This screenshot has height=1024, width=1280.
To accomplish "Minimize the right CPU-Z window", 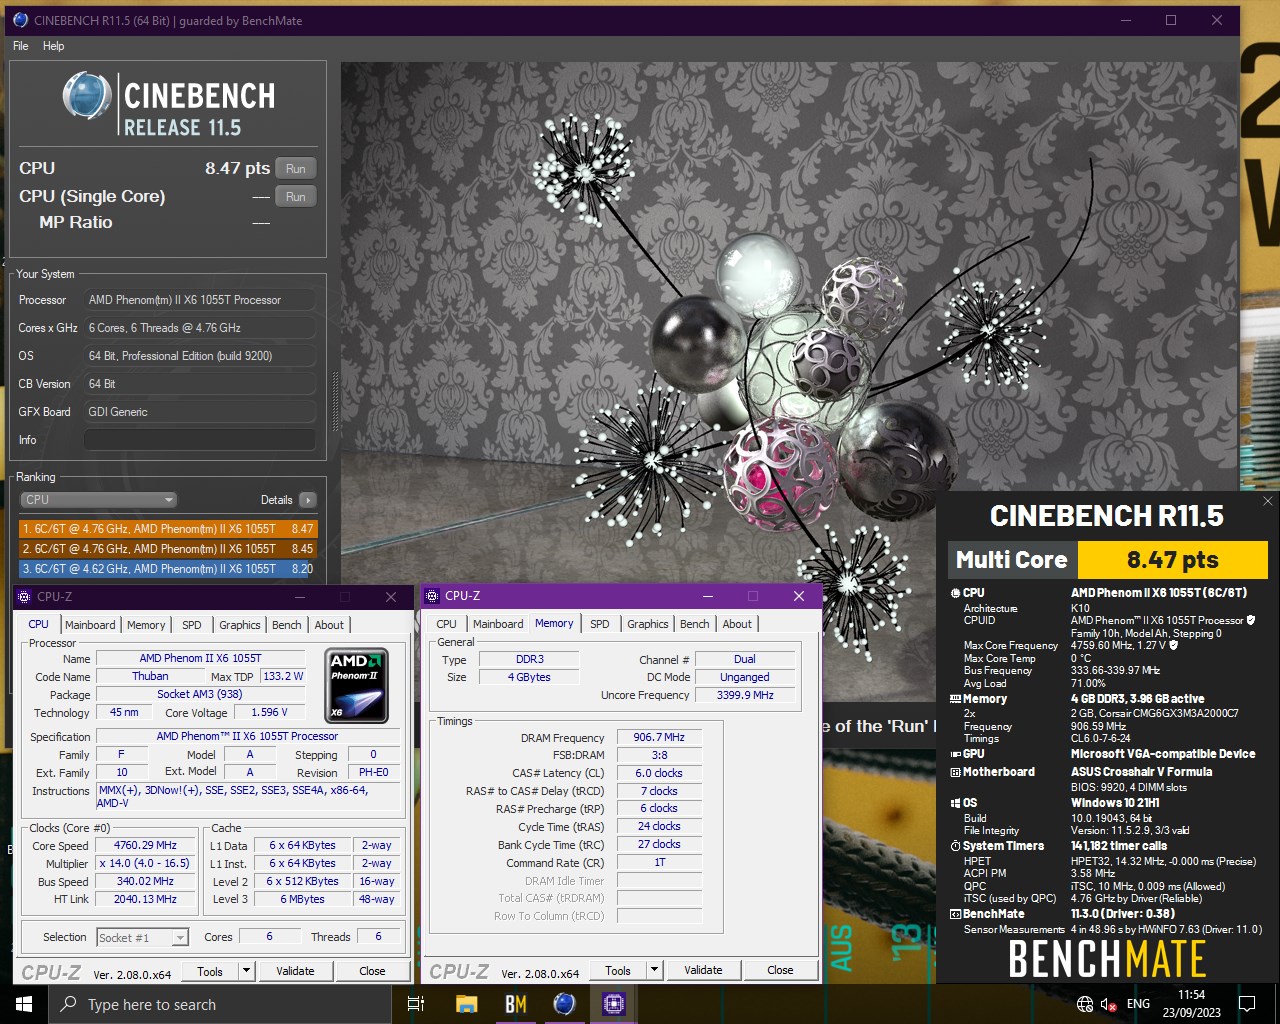I will (x=707, y=596).
